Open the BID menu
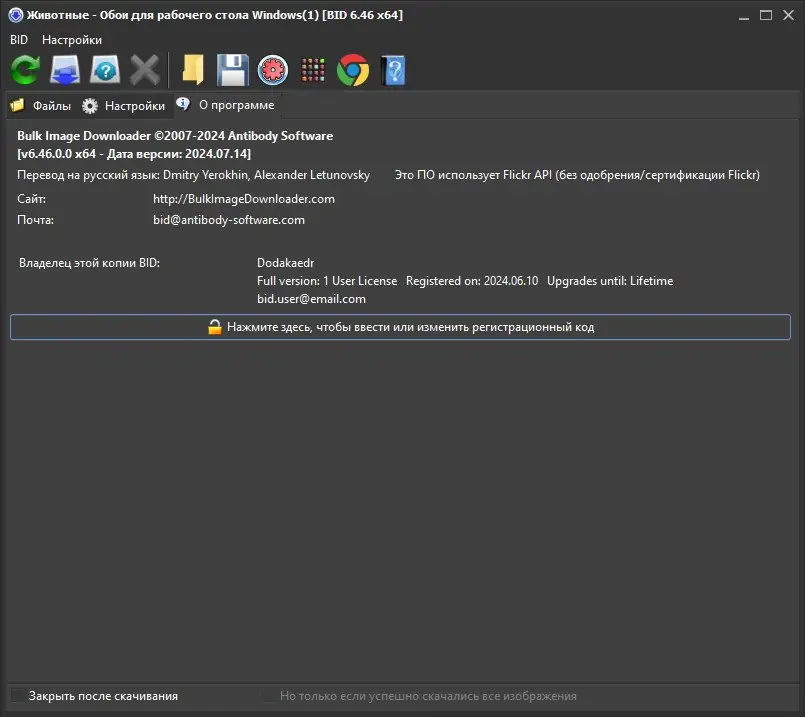 (x=19, y=40)
